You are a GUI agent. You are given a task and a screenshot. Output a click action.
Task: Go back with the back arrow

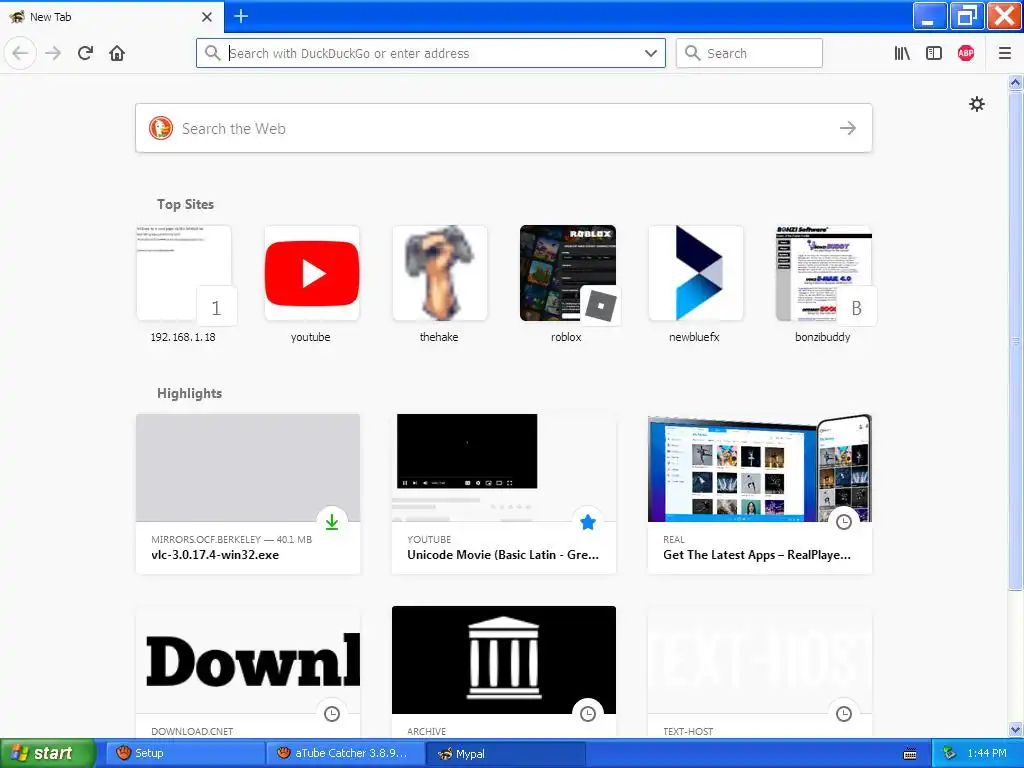[20, 53]
